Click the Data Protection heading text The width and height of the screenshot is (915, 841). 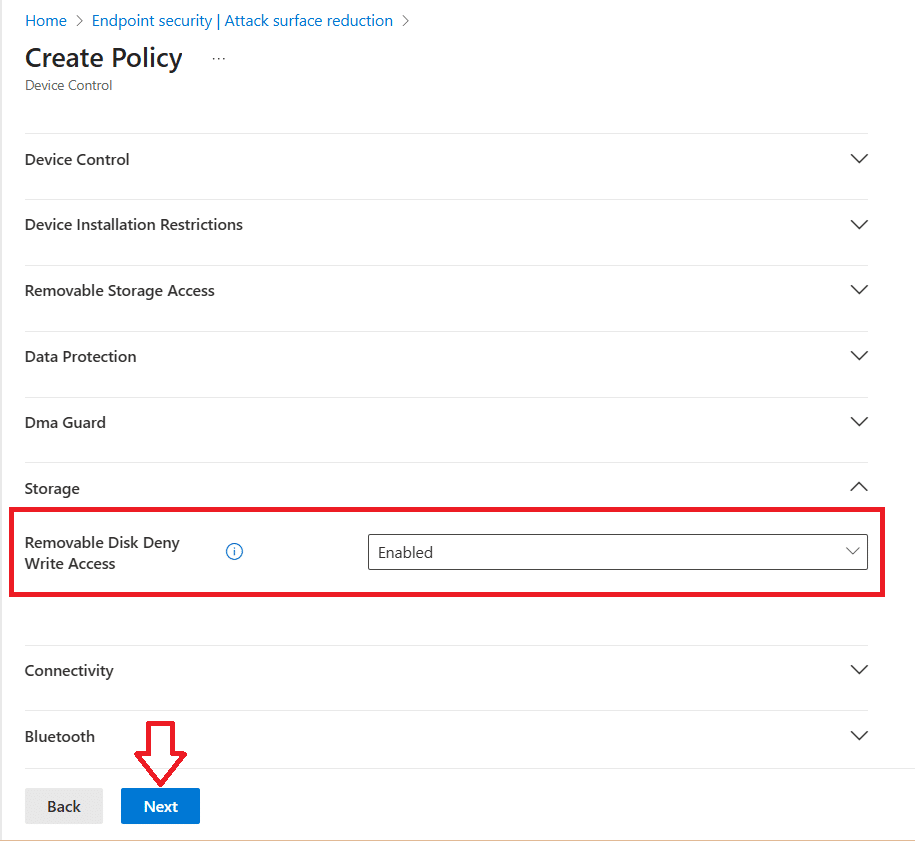point(80,357)
